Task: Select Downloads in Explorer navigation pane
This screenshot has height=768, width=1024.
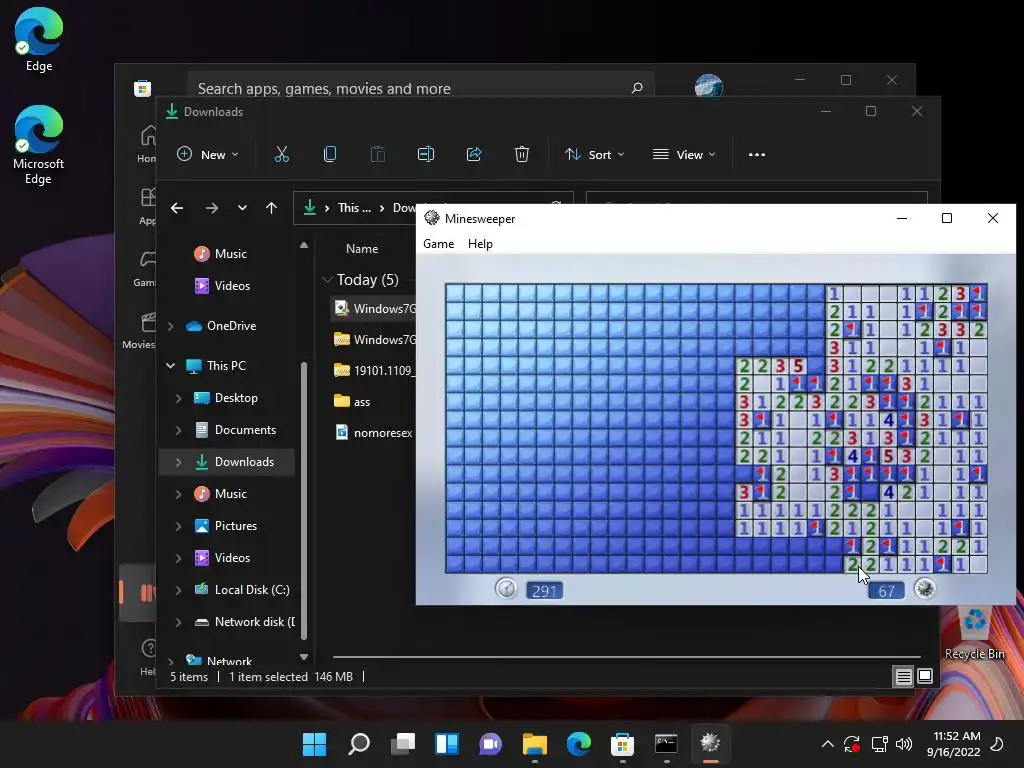Action: (227, 462)
